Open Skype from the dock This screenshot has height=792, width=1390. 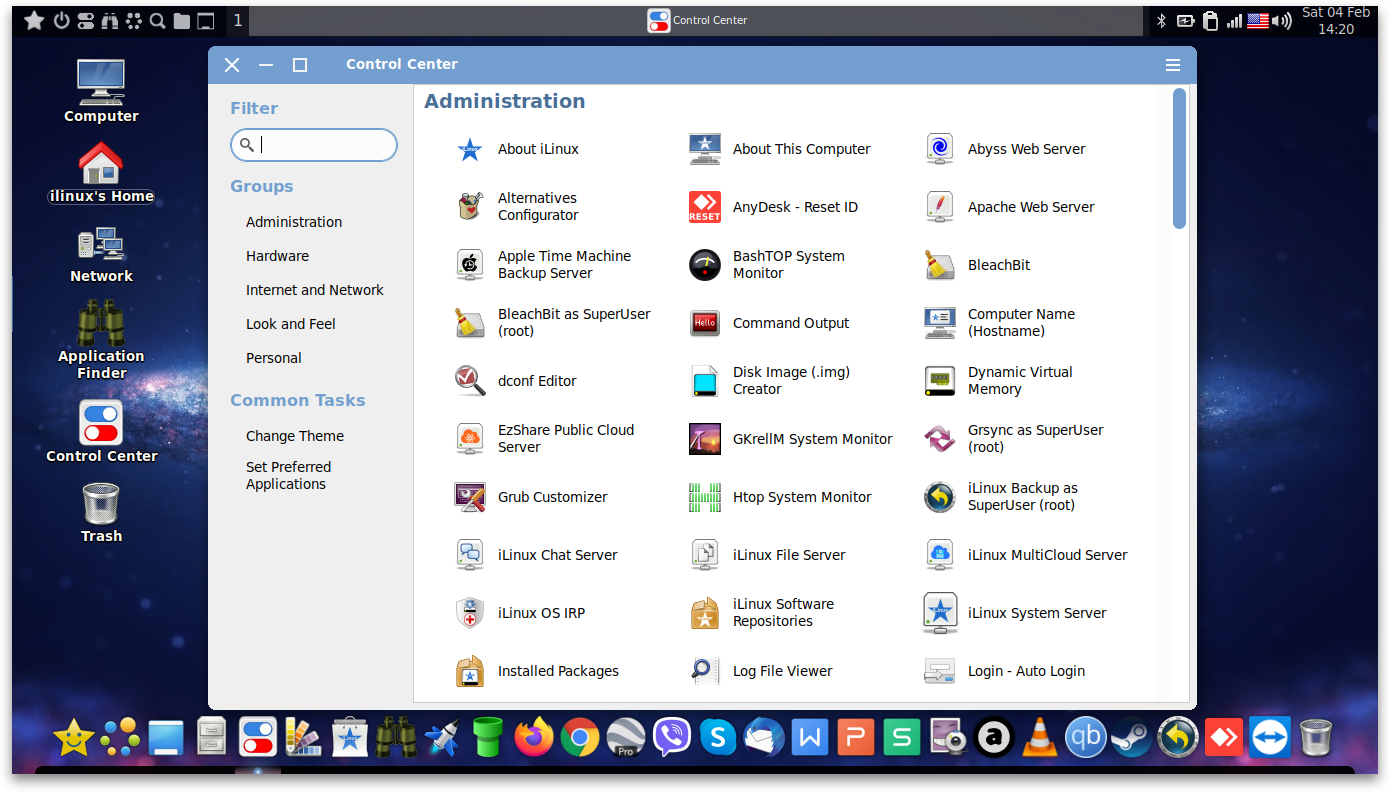click(718, 738)
